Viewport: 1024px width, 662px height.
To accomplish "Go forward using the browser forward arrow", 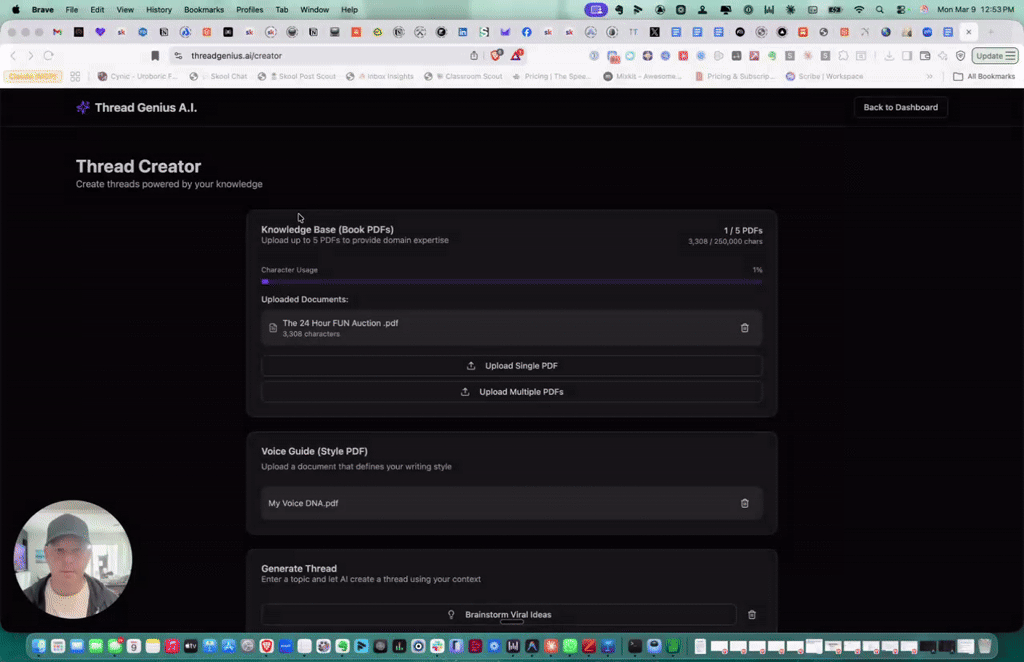I will (30, 55).
